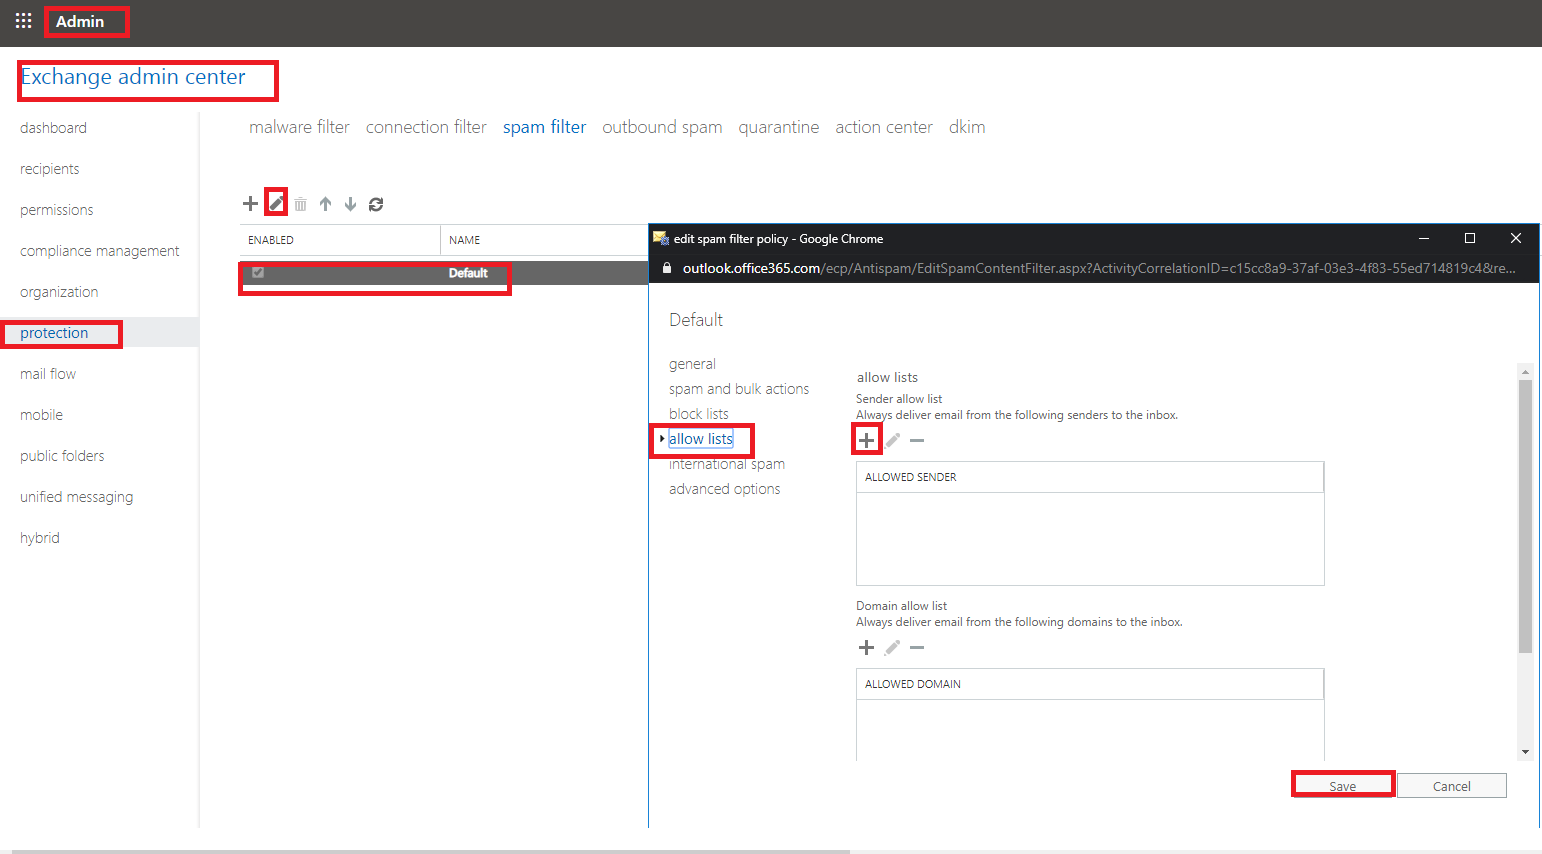Edit the selected allowed sender entry
The height and width of the screenshot is (854, 1542).
pos(892,440)
